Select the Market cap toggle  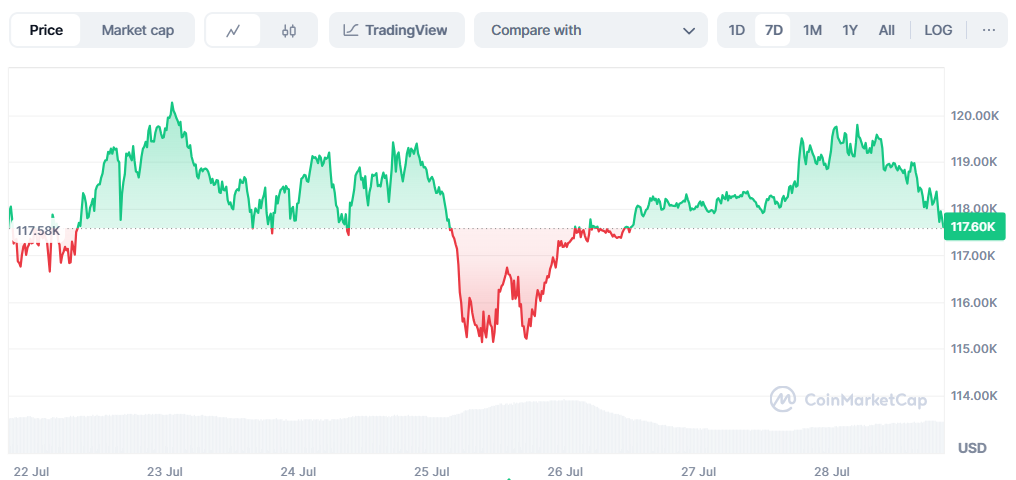tap(137, 30)
